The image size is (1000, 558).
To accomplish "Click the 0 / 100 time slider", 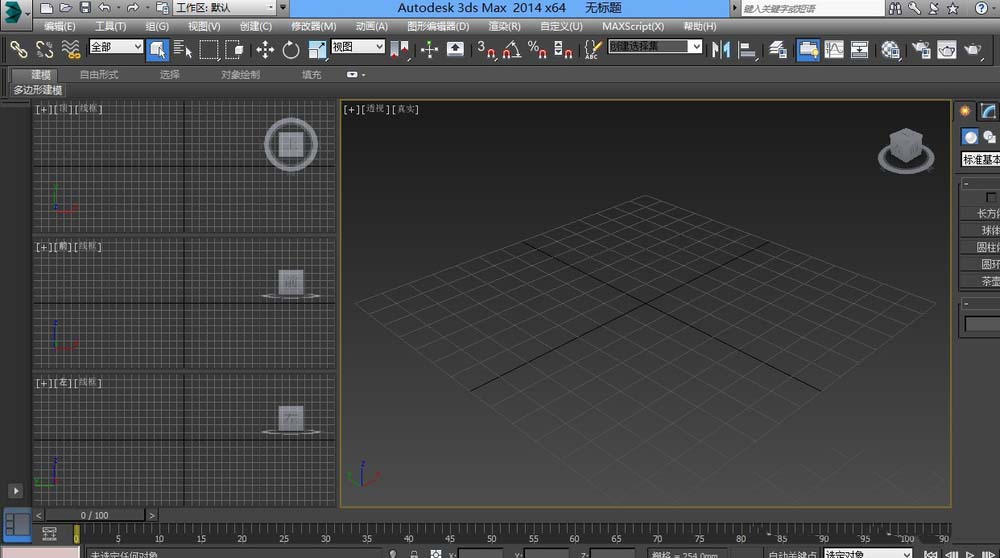I will (x=95, y=515).
